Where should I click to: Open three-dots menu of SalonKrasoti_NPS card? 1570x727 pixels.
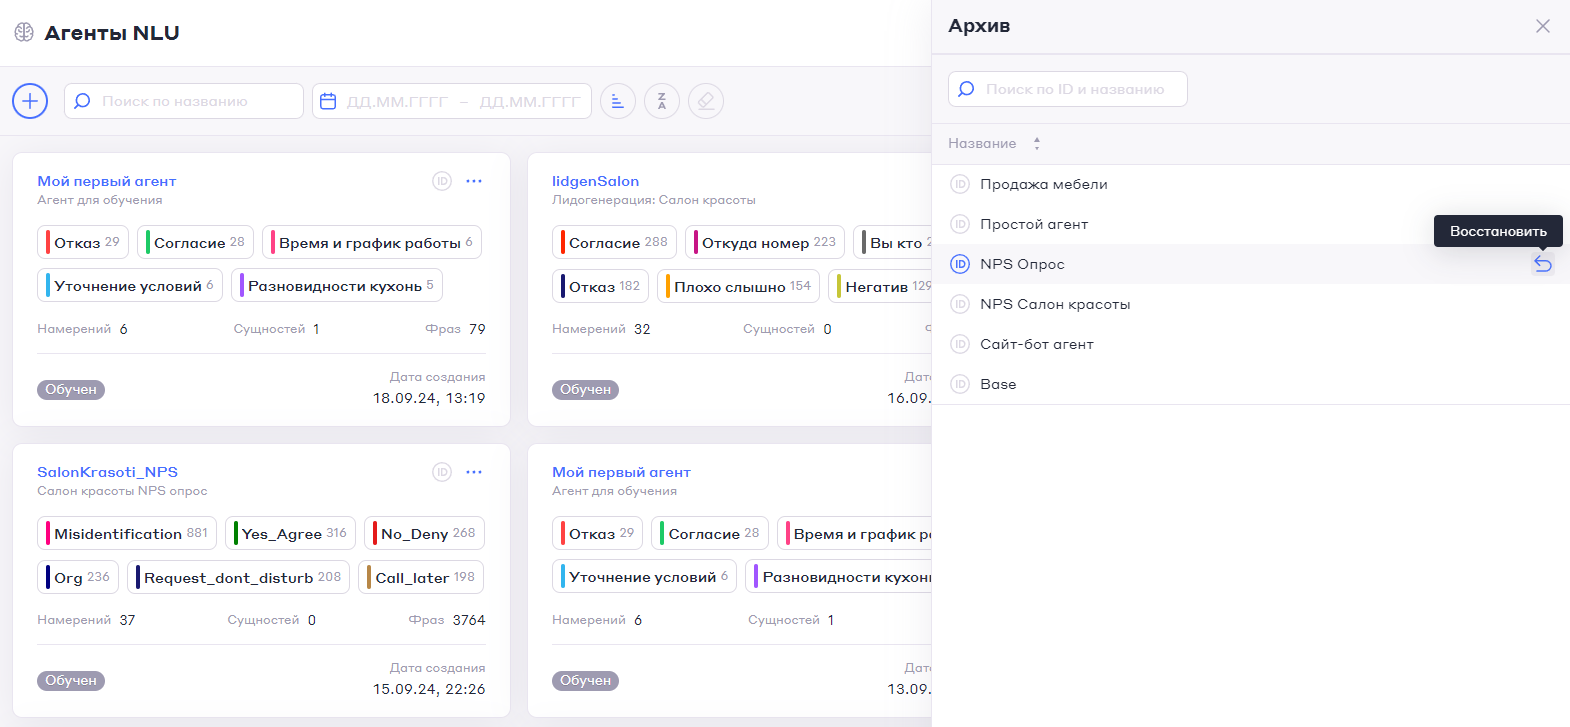point(474,472)
